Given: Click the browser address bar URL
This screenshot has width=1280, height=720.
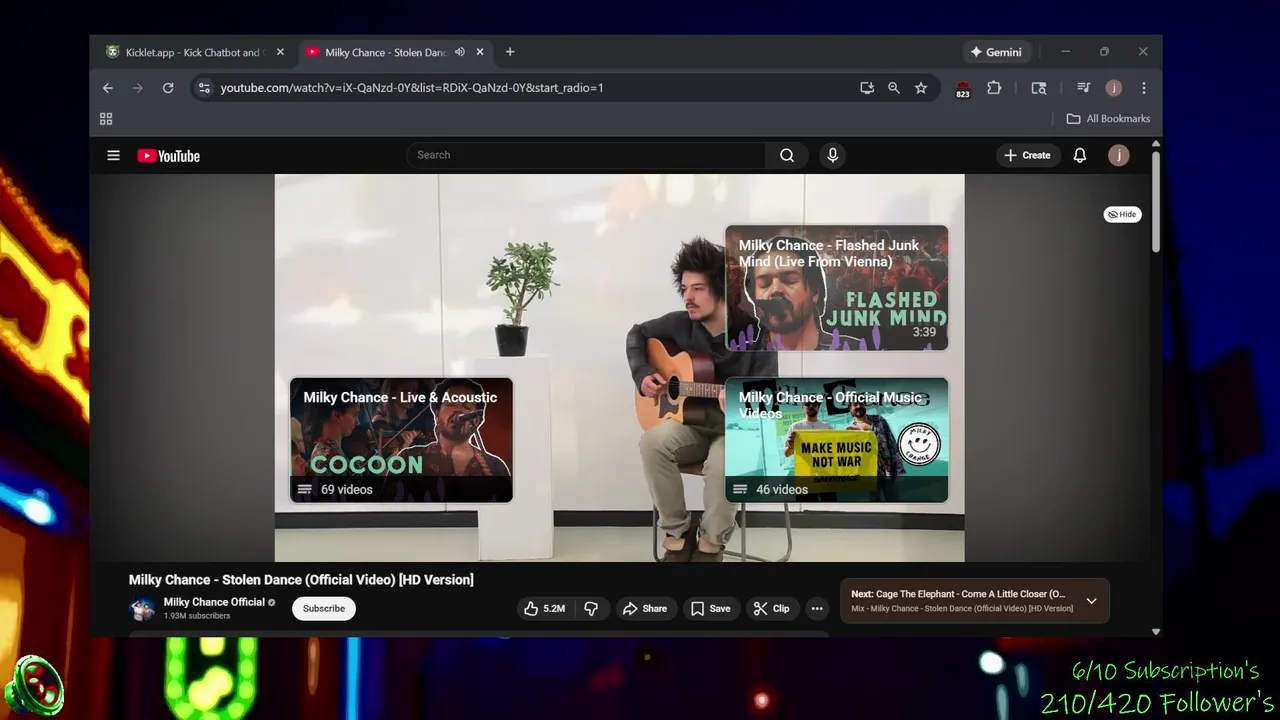Looking at the screenshot, I should tap(412, 88).
